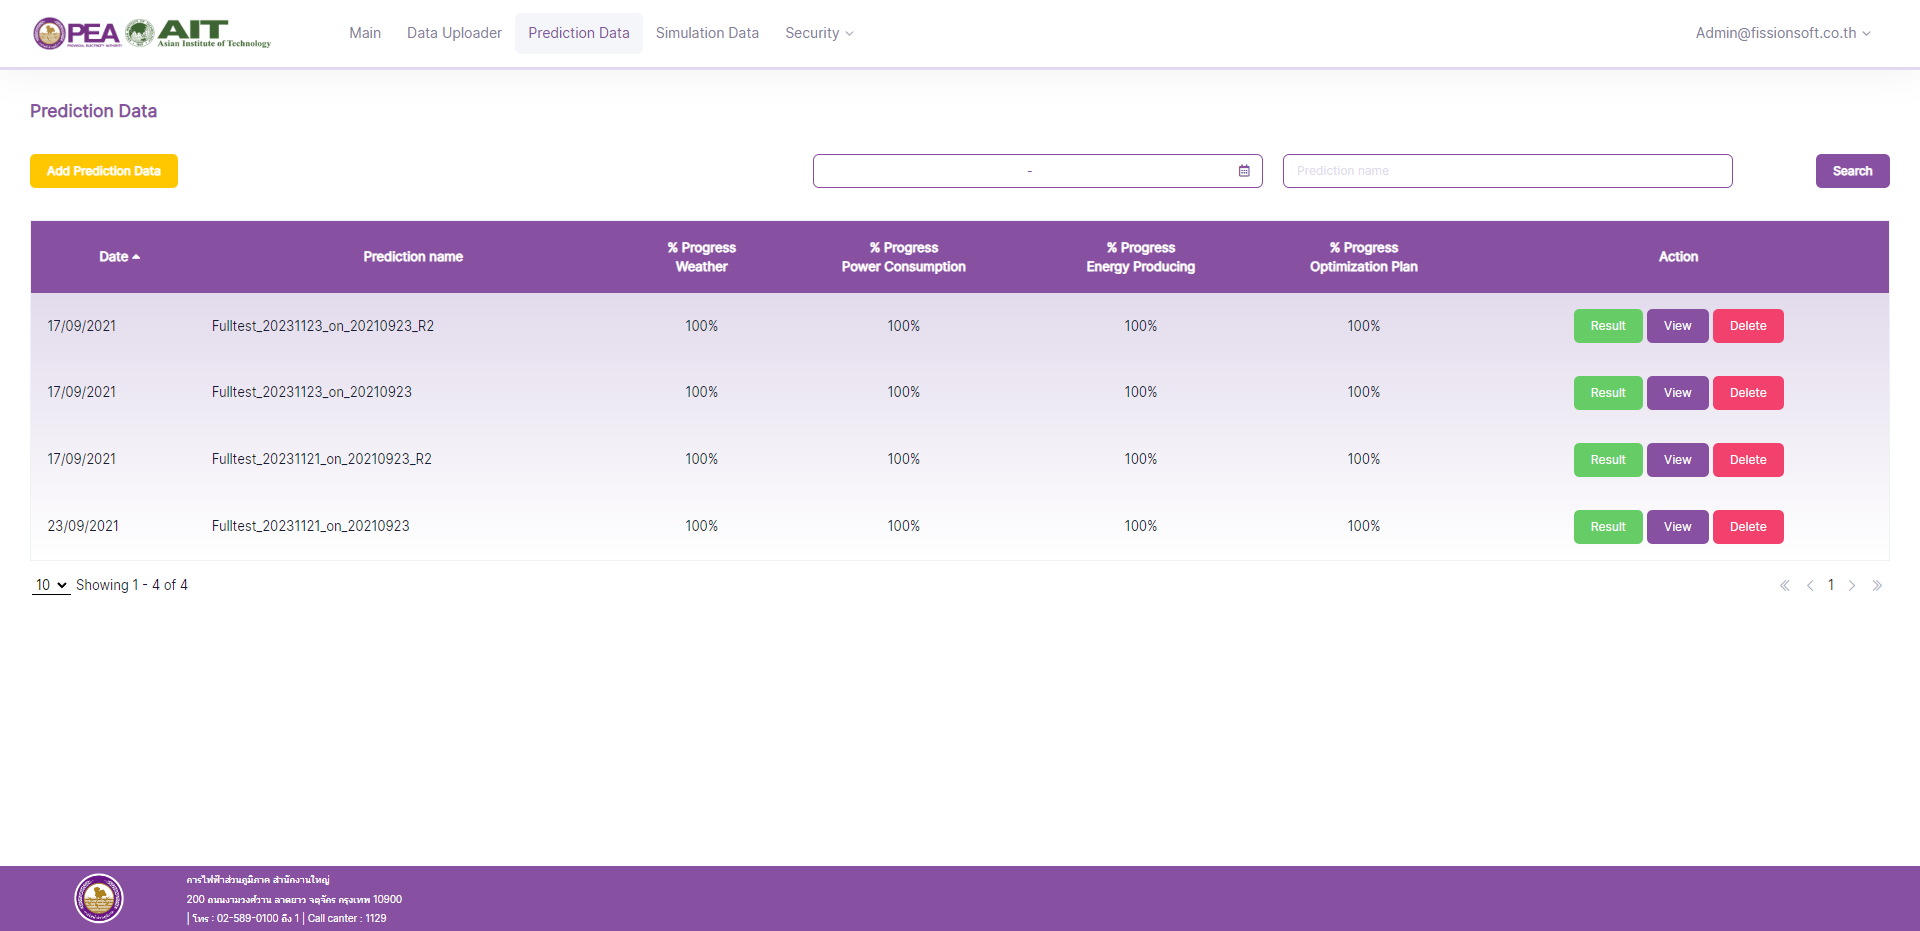Focus the Prediction name search field
1920x931 pixels.
point(1507,171)
